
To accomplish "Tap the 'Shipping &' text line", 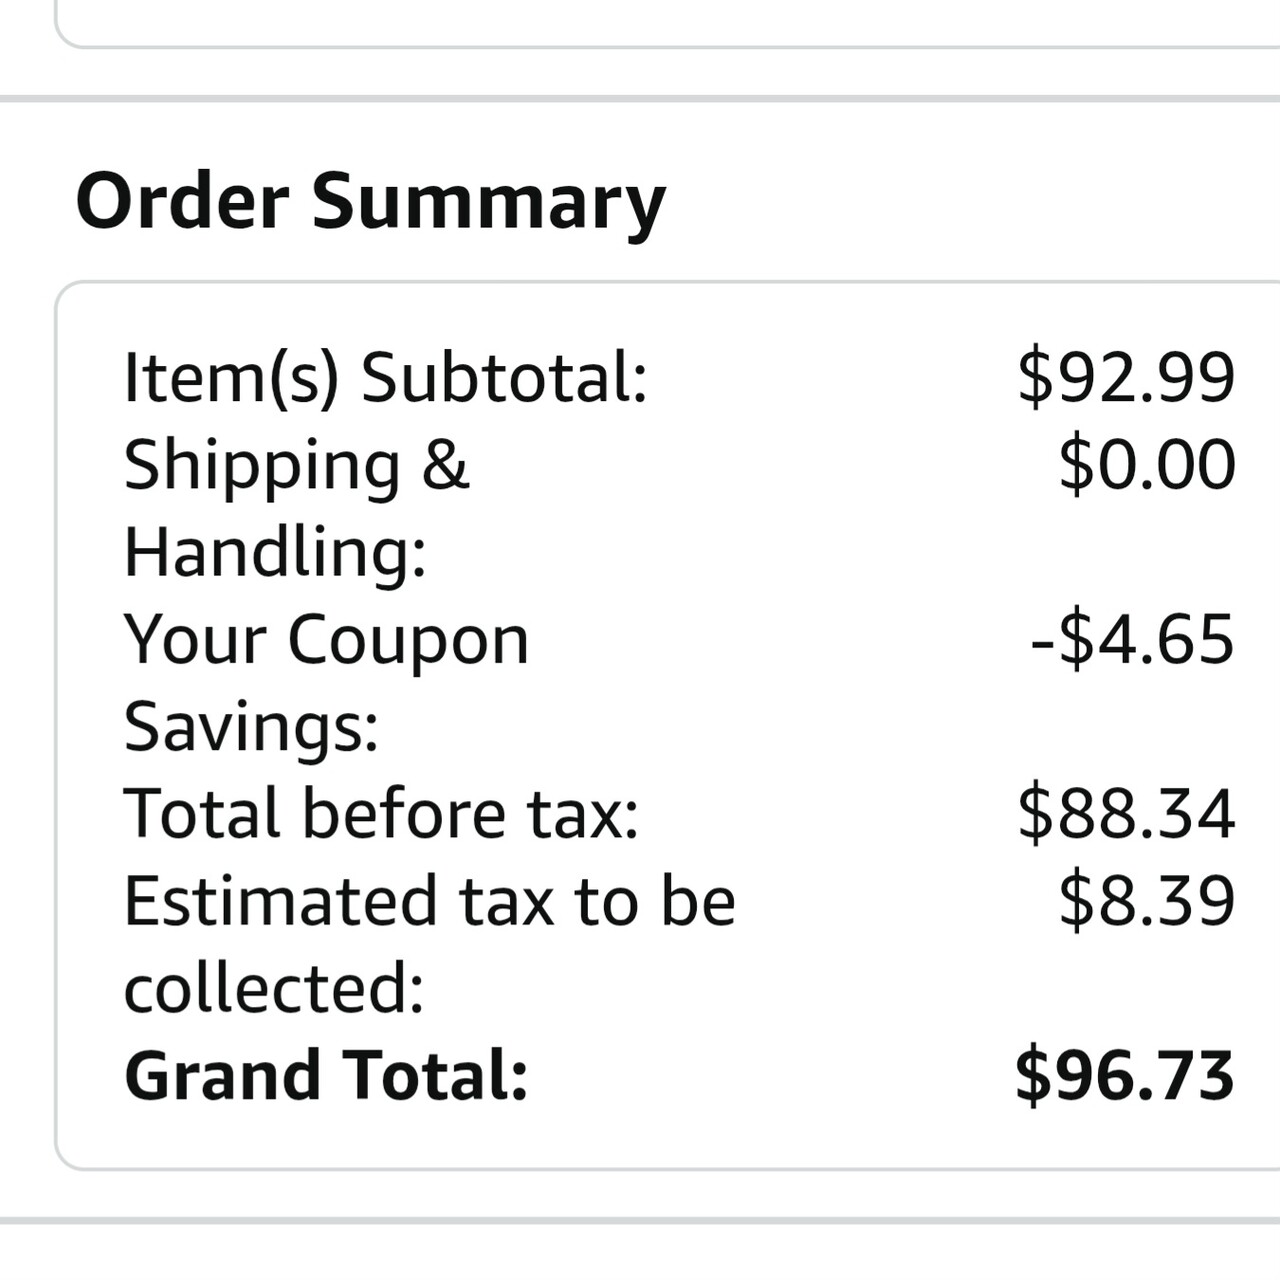I will pos(296,466).
